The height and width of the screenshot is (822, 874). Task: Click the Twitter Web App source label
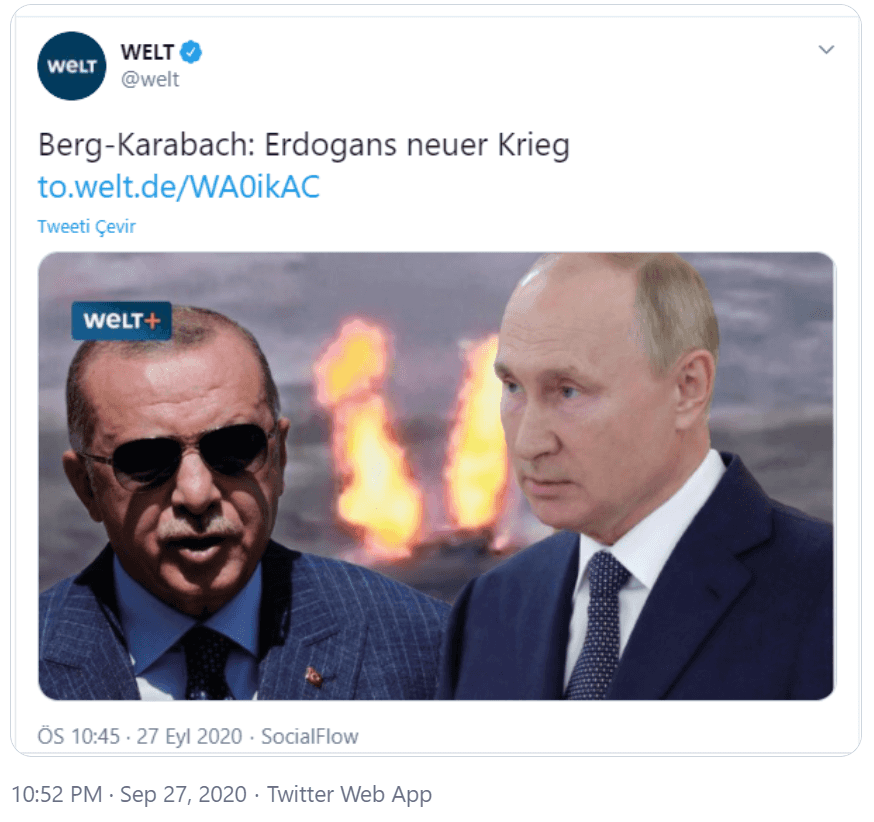pyautogui.click(x=349, y=794)
